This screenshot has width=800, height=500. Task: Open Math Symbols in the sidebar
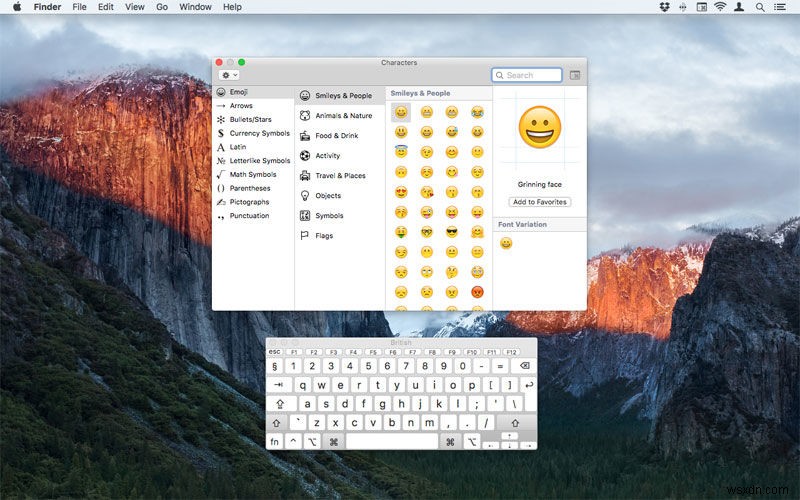coord(252,174)
